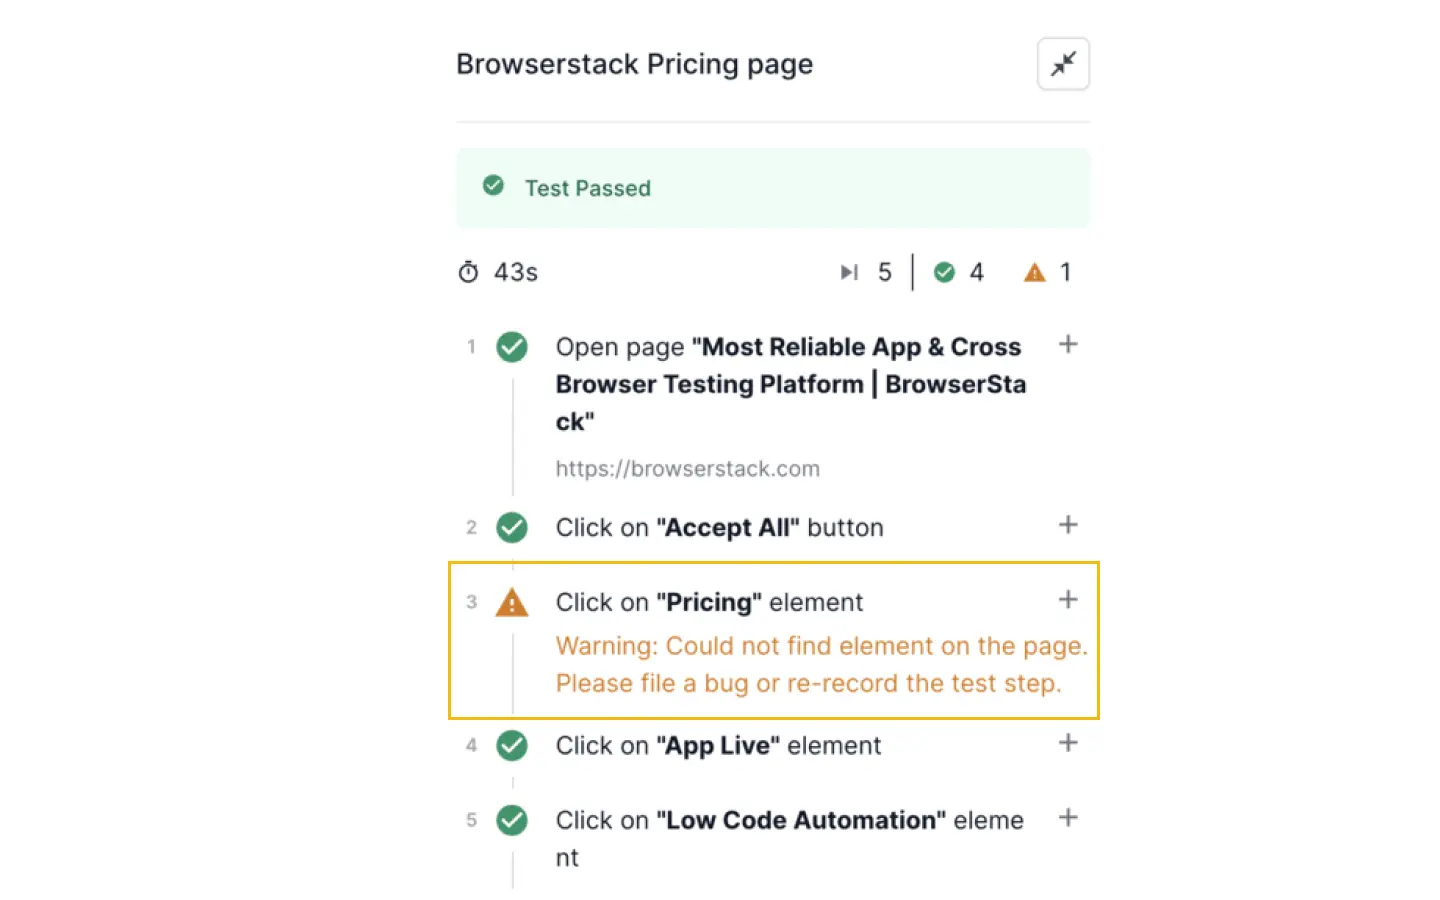
Task: Expand the "App Live" step plus icon
Action: [1068, 743]
